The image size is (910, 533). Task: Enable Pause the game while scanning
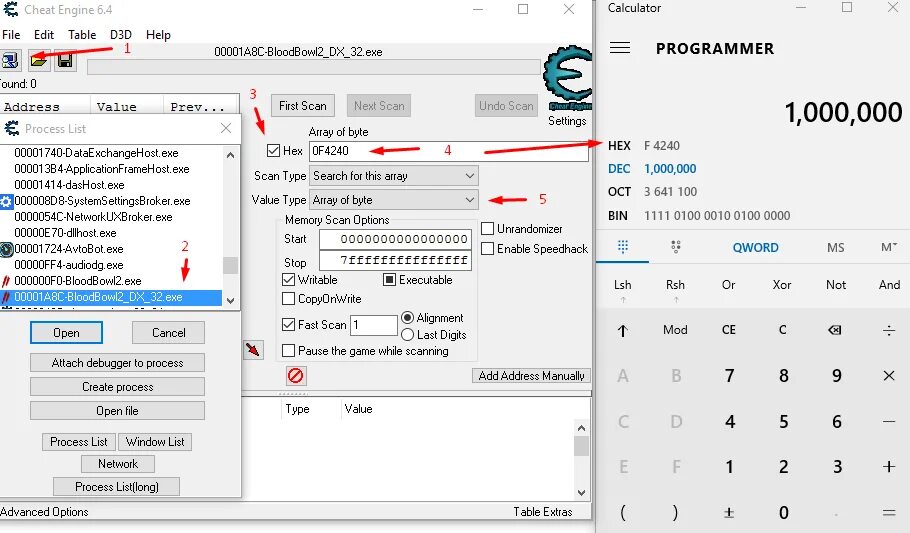coord(288,351)
